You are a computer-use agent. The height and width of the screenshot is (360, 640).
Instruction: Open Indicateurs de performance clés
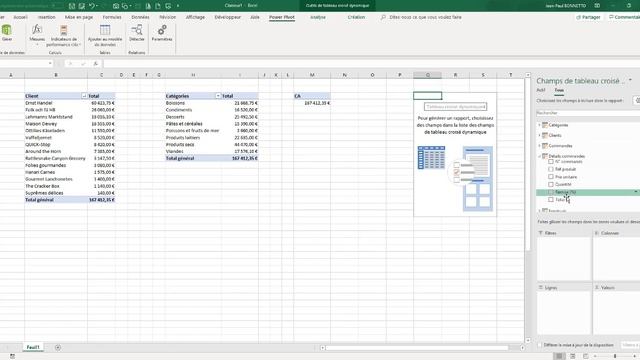click(x=64, y=35)
